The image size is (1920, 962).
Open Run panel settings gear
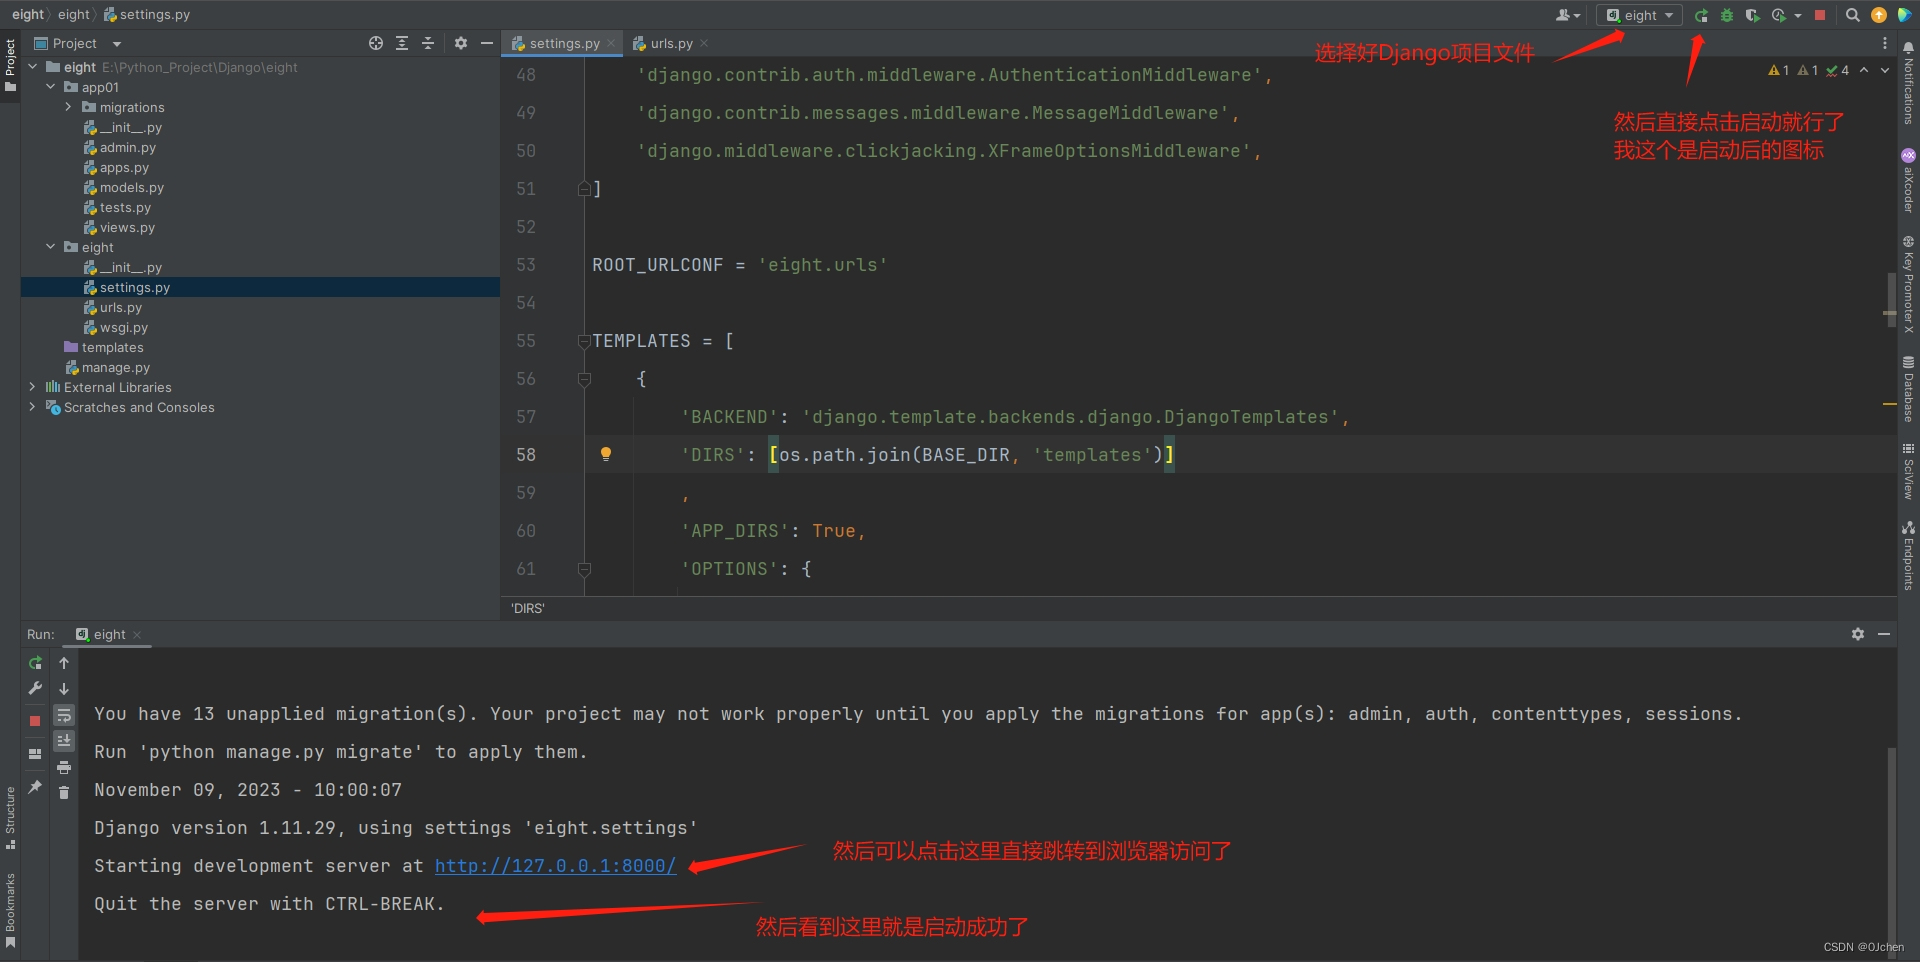pos(1858,634)
